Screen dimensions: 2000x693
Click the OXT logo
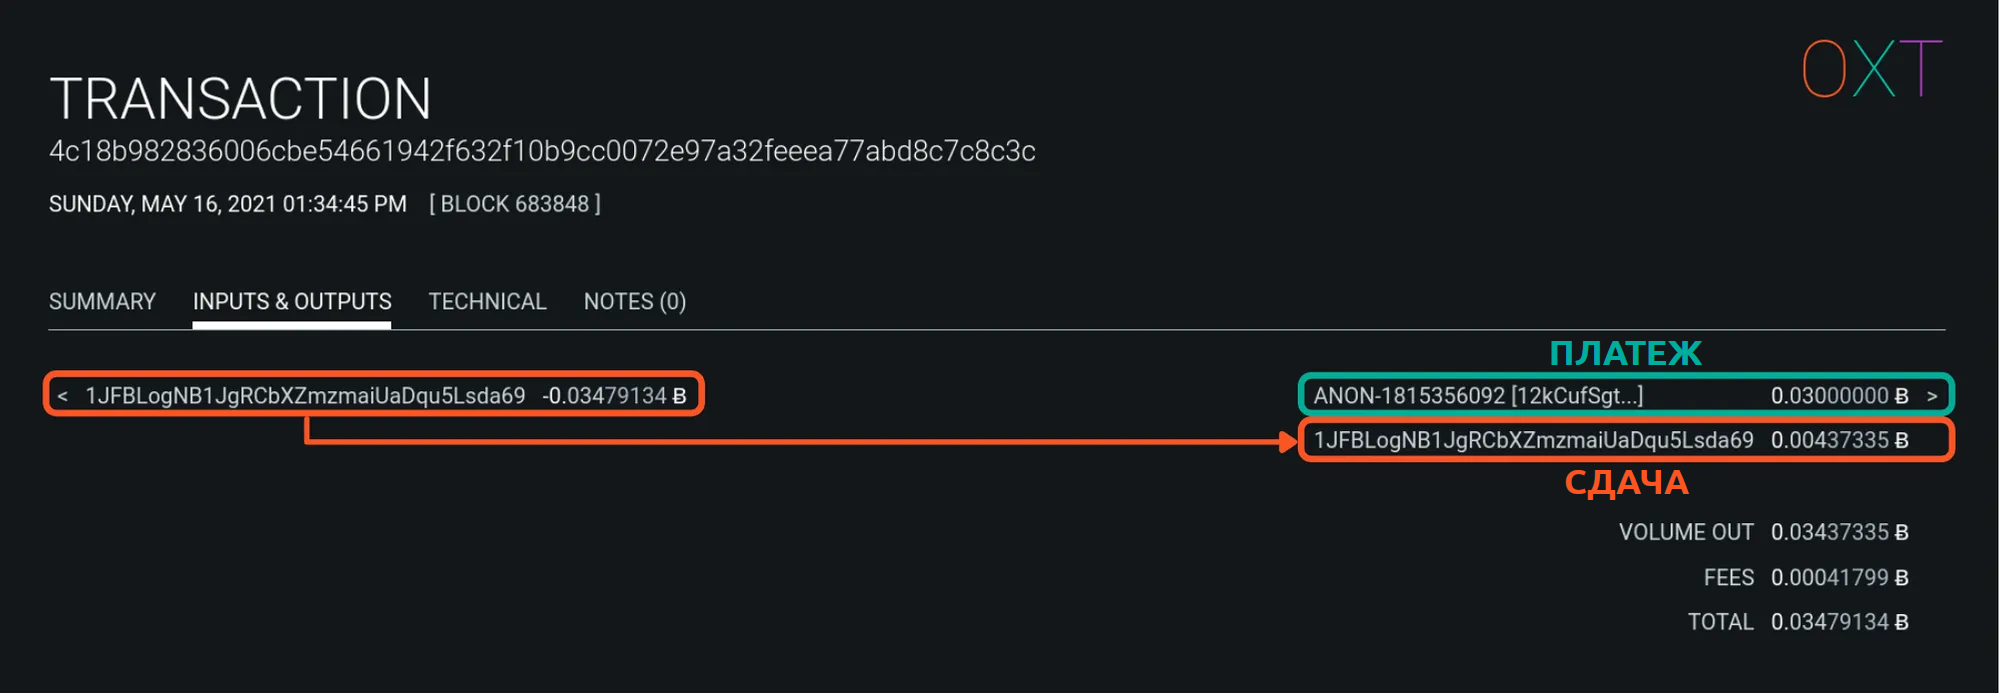[x=1871, y=69]
